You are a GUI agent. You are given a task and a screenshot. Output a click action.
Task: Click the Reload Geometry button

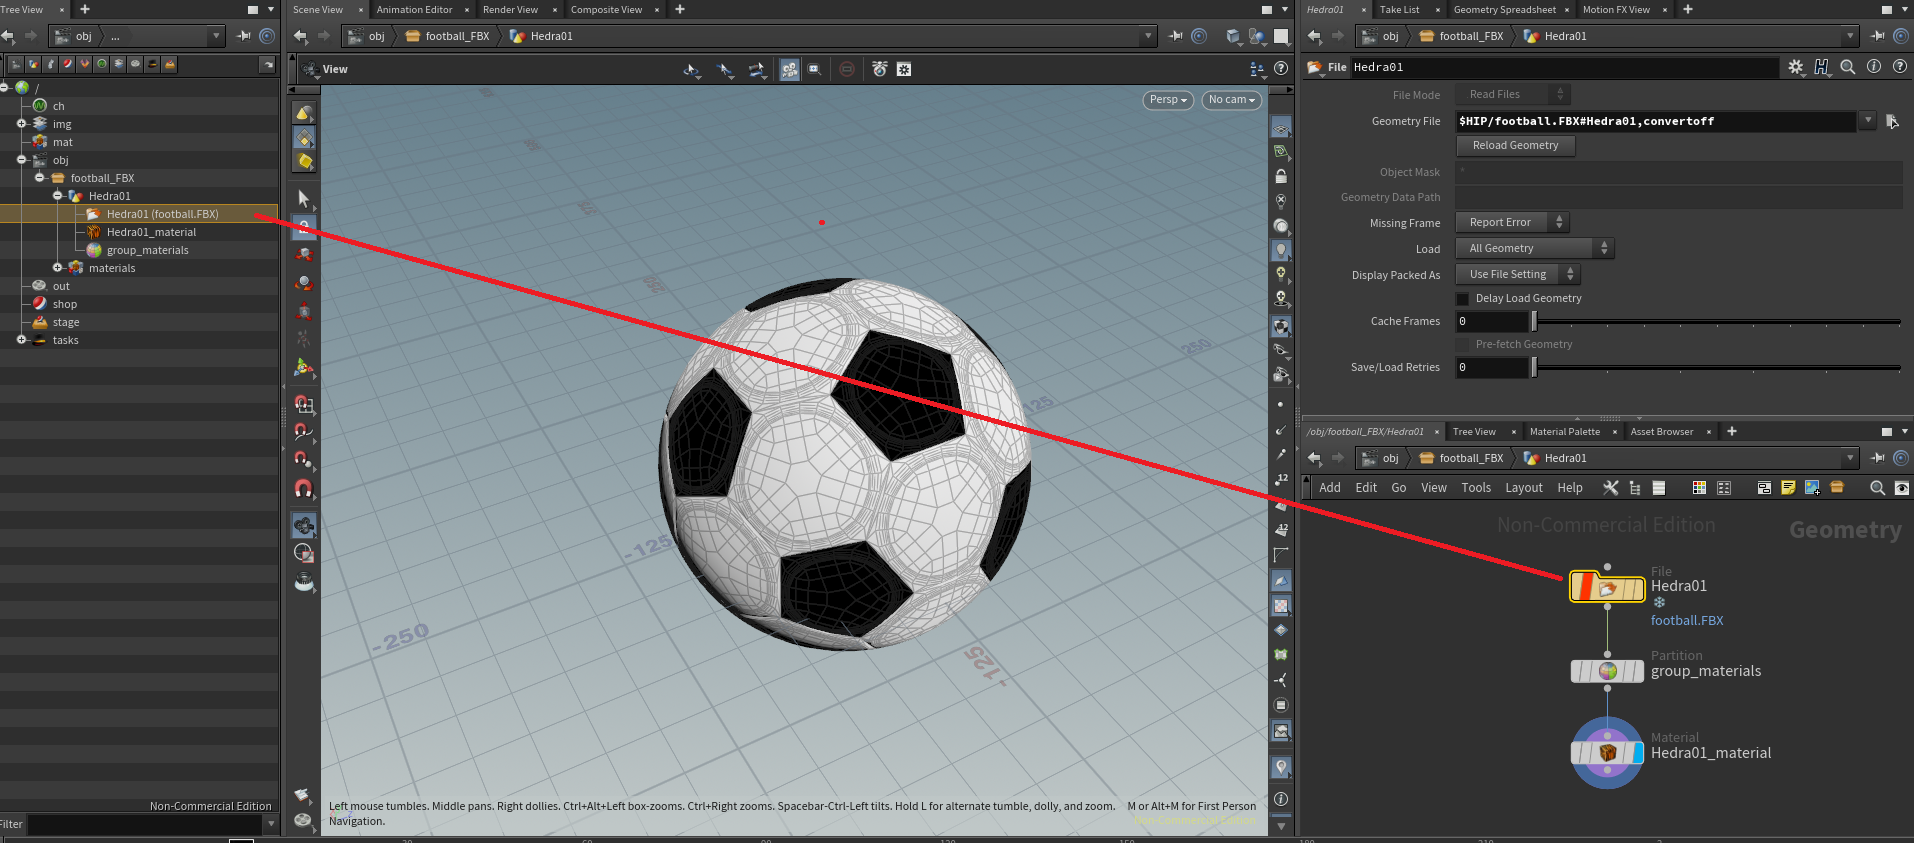click(x=1515, y=146)
